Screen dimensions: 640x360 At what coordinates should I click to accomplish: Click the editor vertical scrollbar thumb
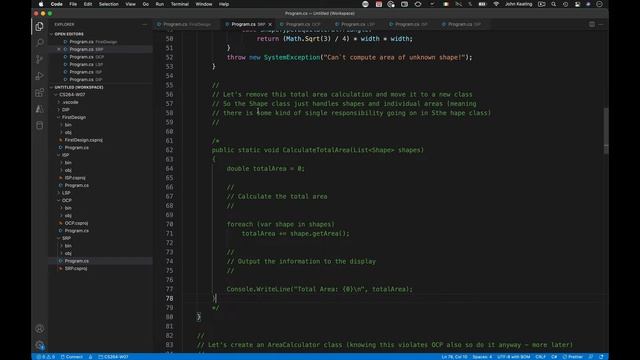pos(606,131)
